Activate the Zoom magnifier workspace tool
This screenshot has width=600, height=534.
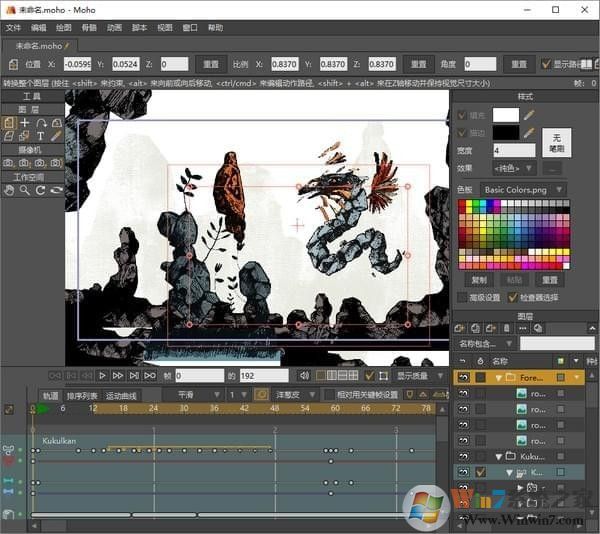tap(25, 190)
